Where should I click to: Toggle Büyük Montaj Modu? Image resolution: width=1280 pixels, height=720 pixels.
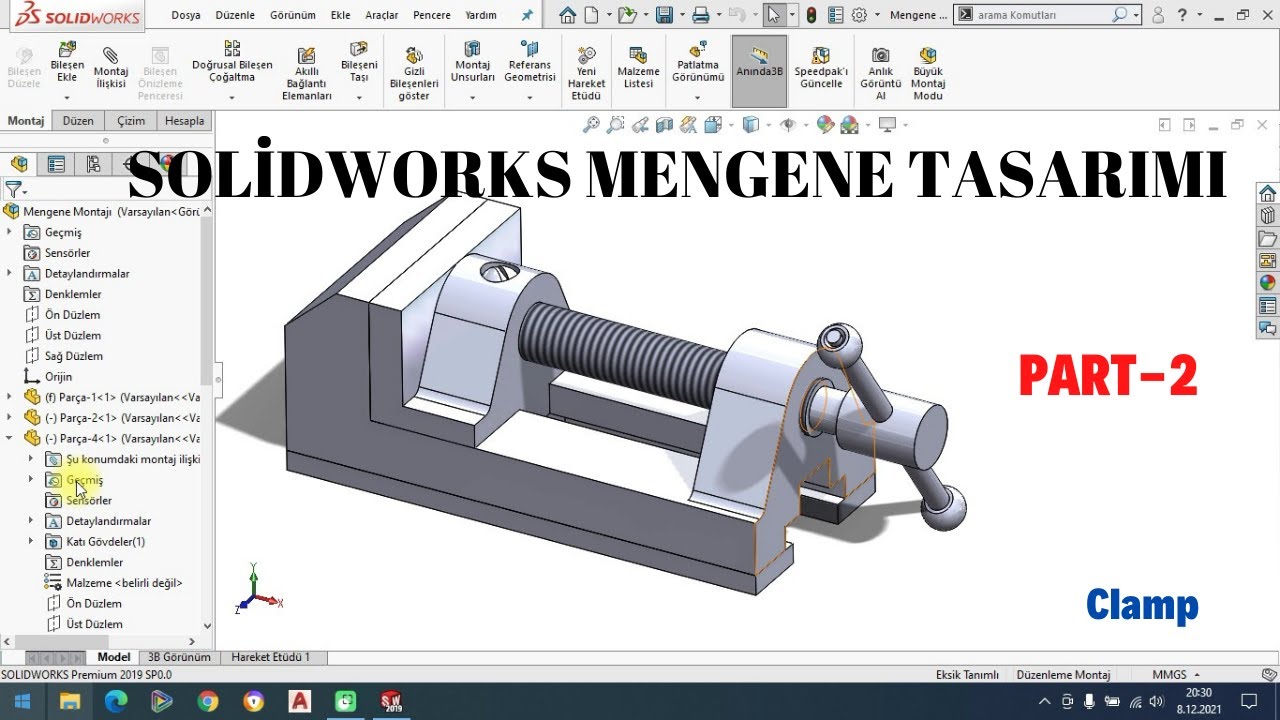(x=928, y=73)
